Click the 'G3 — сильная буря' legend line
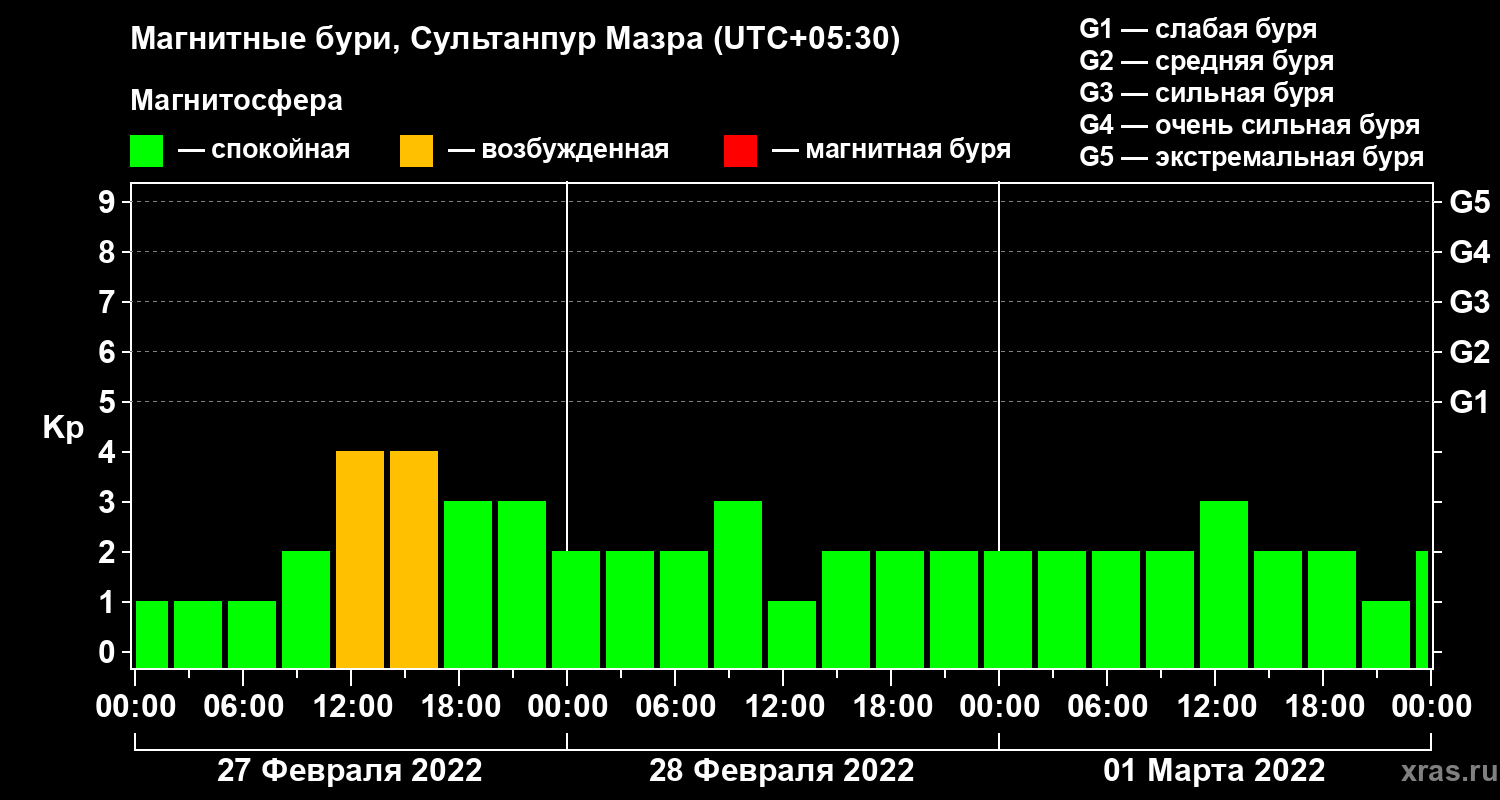Image resolution: width=1500 pixels, height=800 pixels. (x=1207, y=93)
